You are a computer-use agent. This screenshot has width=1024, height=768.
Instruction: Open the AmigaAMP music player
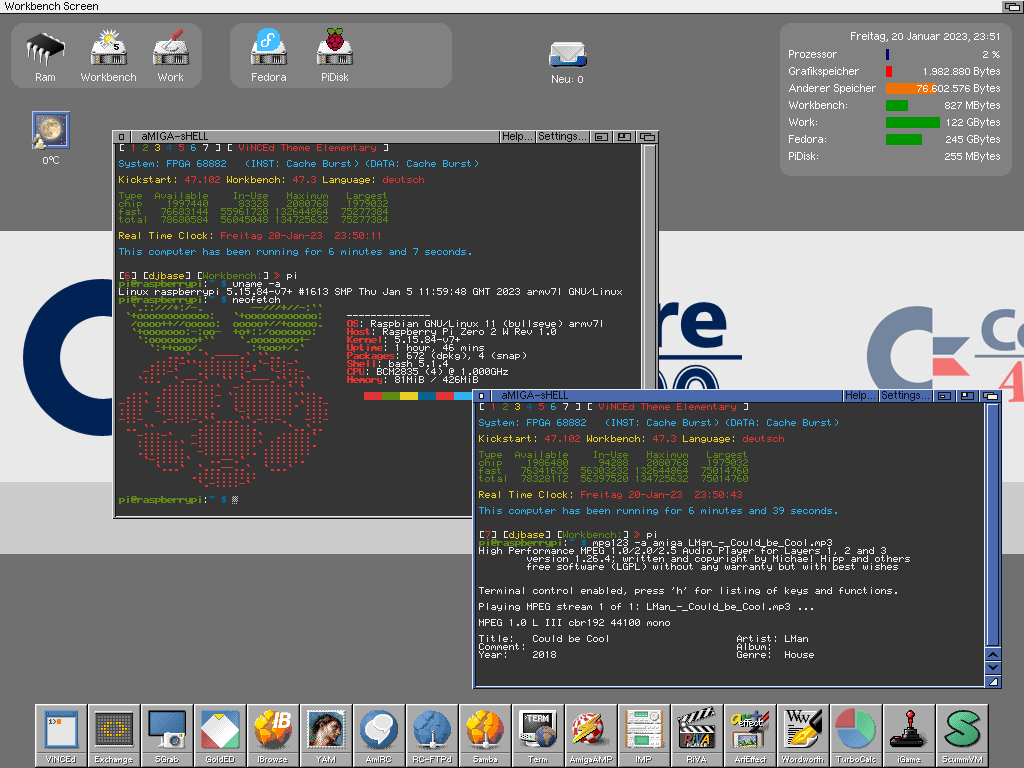pyautogui.click(x=590, y=735)
